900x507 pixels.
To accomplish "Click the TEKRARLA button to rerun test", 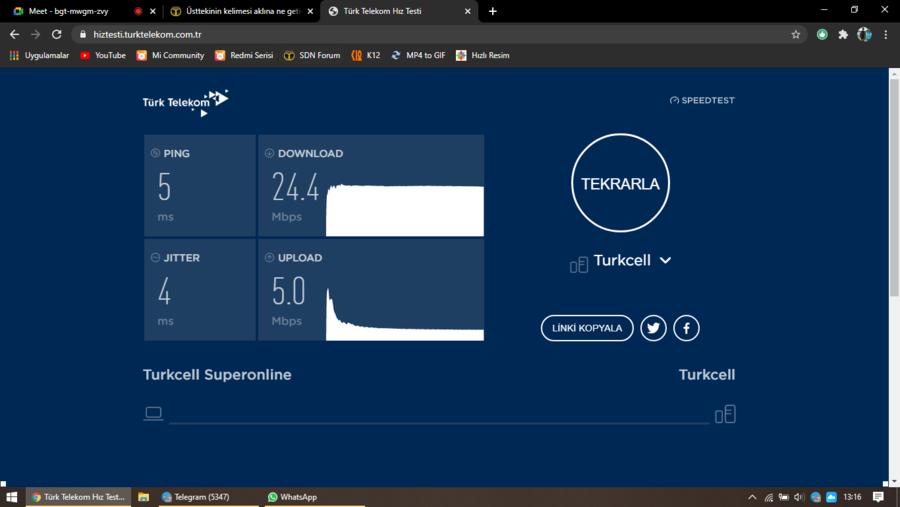I will pos(620,183).
